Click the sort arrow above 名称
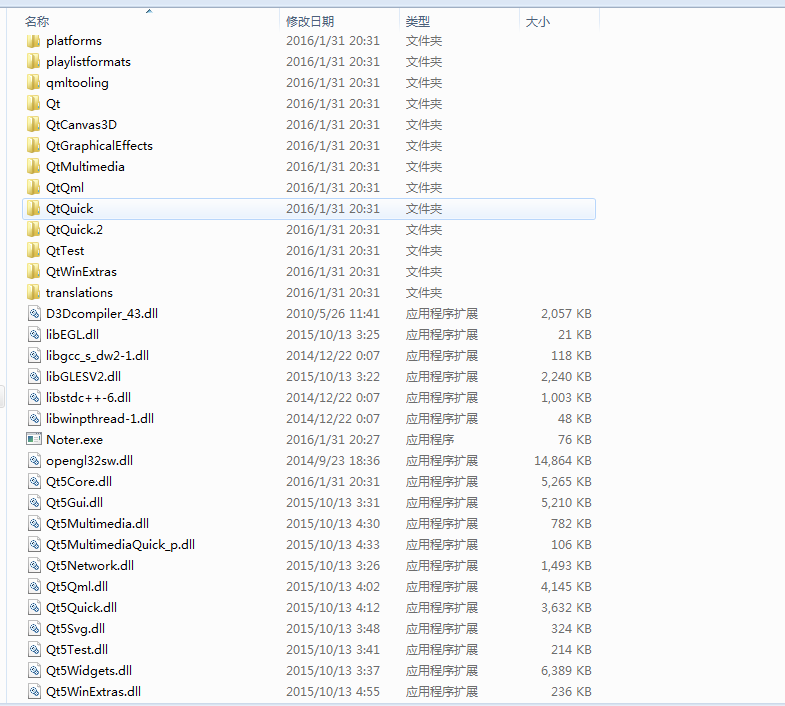The width and height of the screenshot is (785, 706). coord(149,11)
